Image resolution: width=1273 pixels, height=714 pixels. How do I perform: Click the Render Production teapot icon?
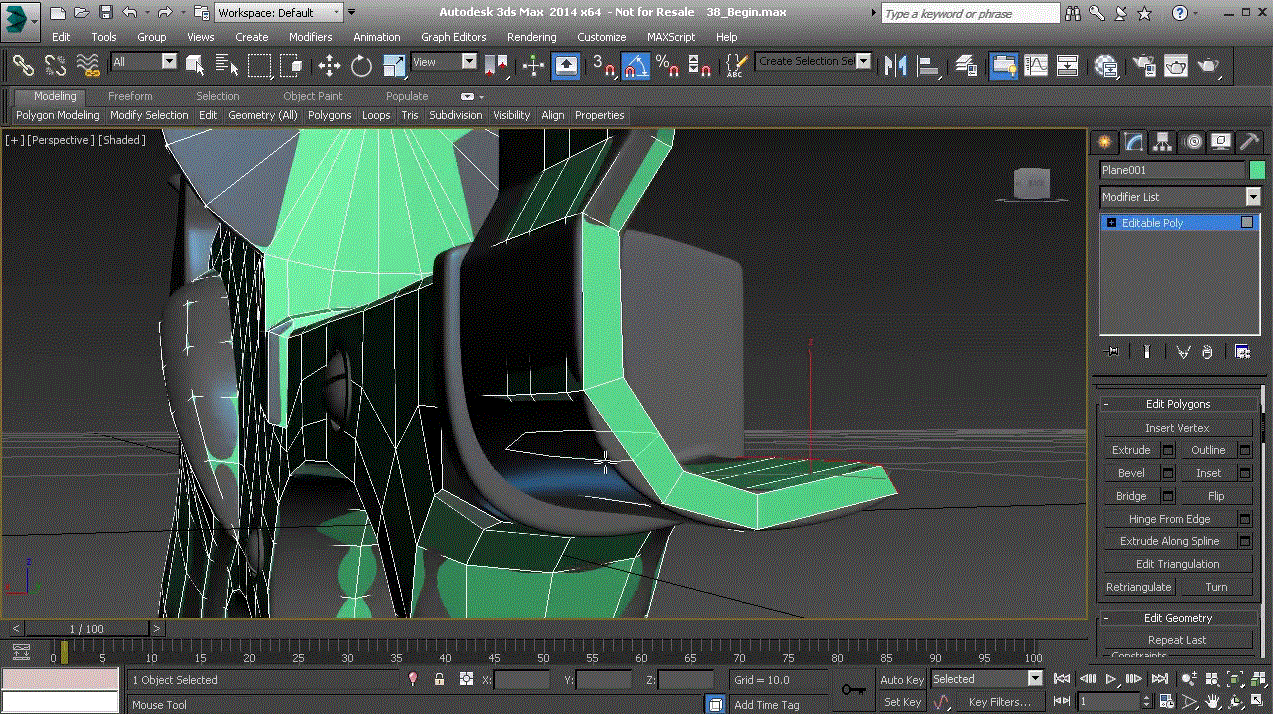click(x=1209, y=66)
